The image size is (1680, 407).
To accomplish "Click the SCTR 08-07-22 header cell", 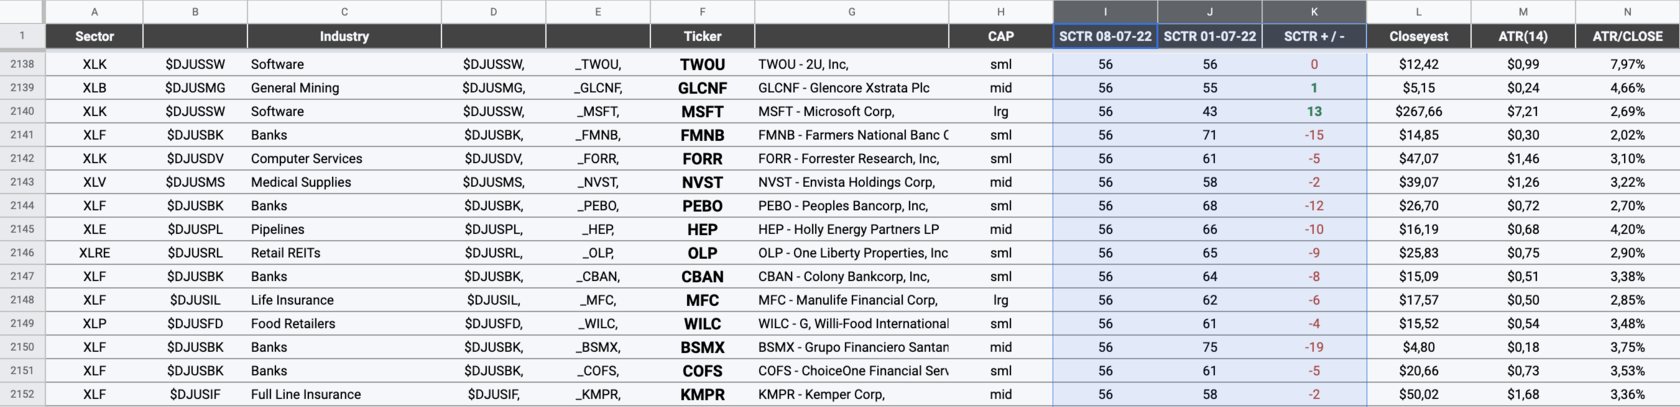I will pos(1105,36).
